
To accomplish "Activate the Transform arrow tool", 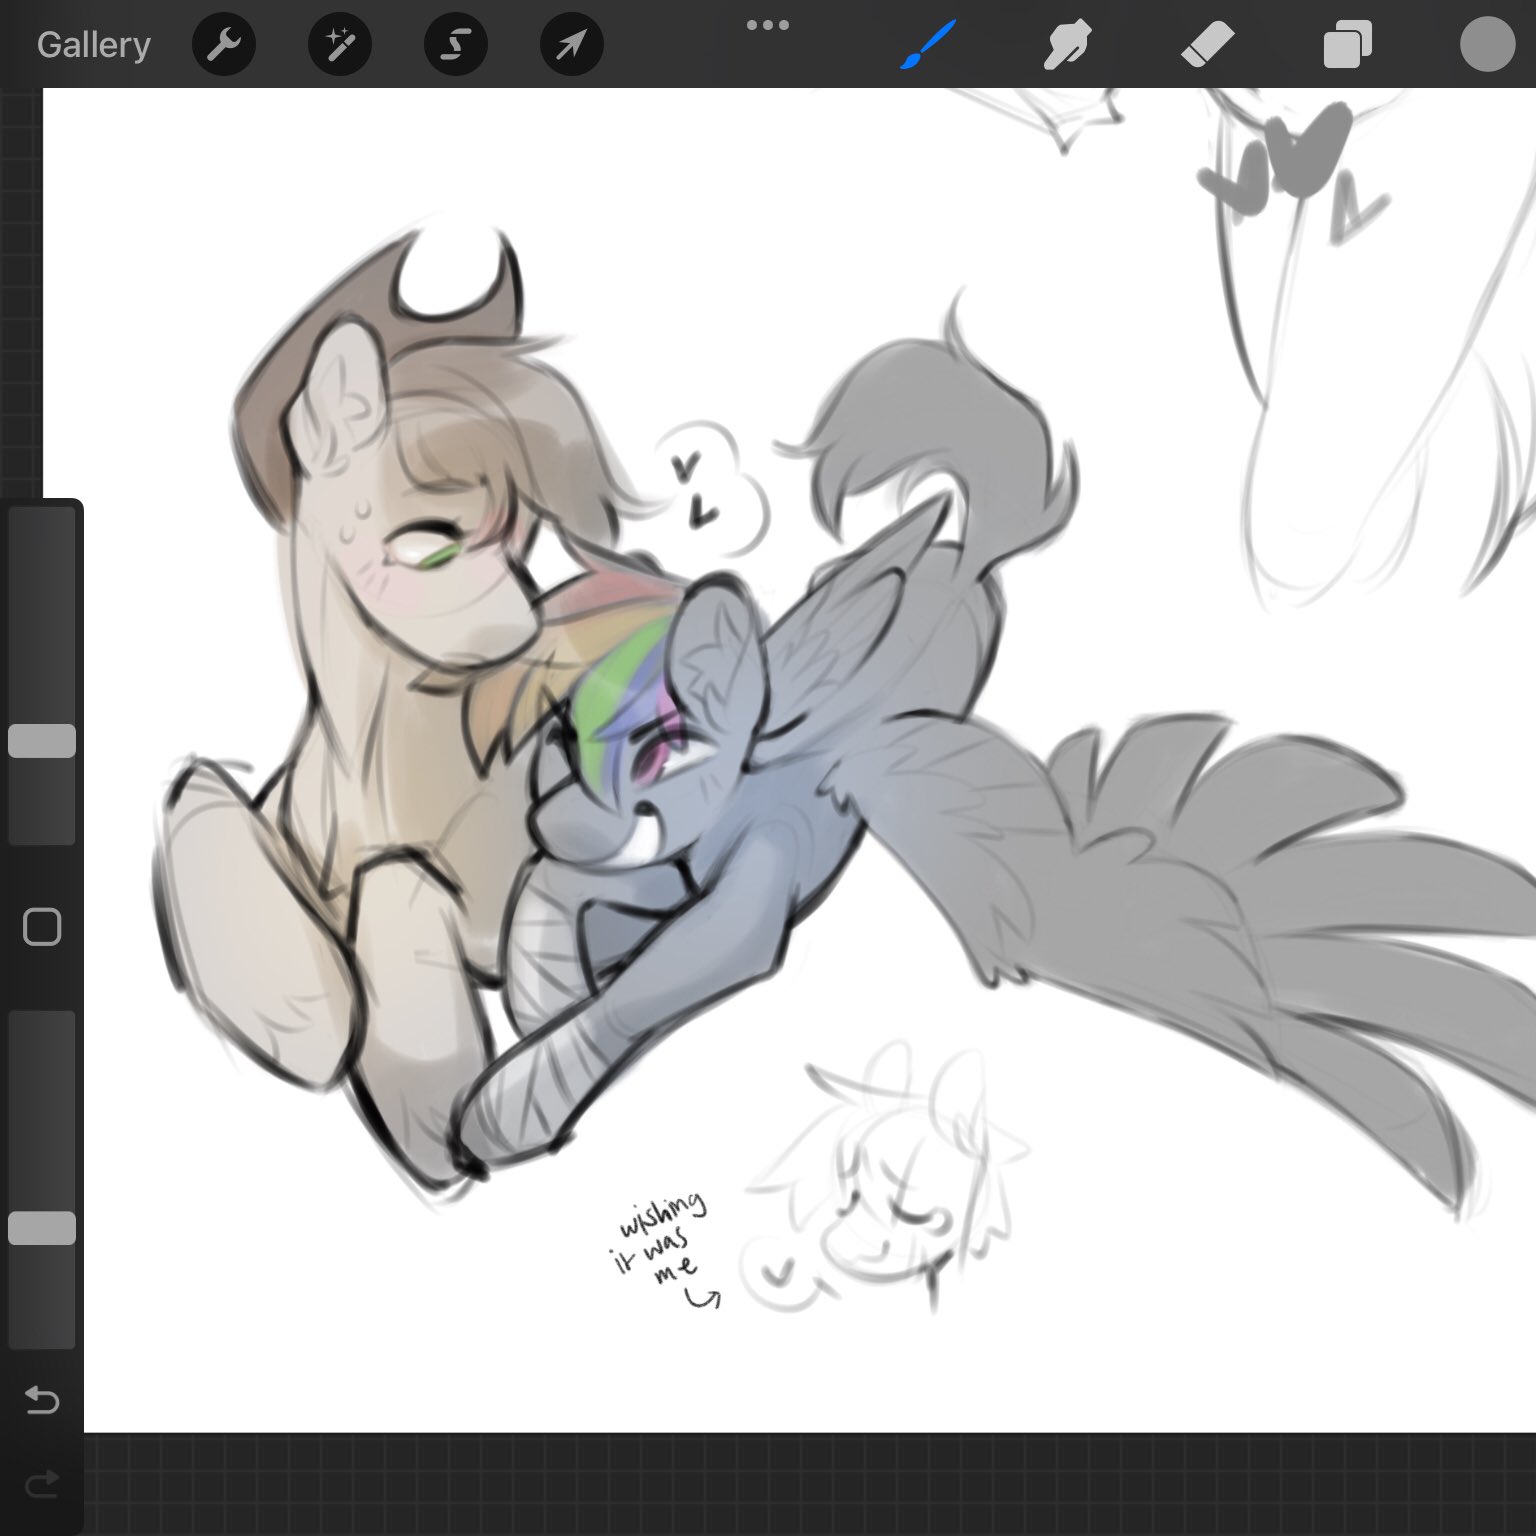I will pos(572,45).
